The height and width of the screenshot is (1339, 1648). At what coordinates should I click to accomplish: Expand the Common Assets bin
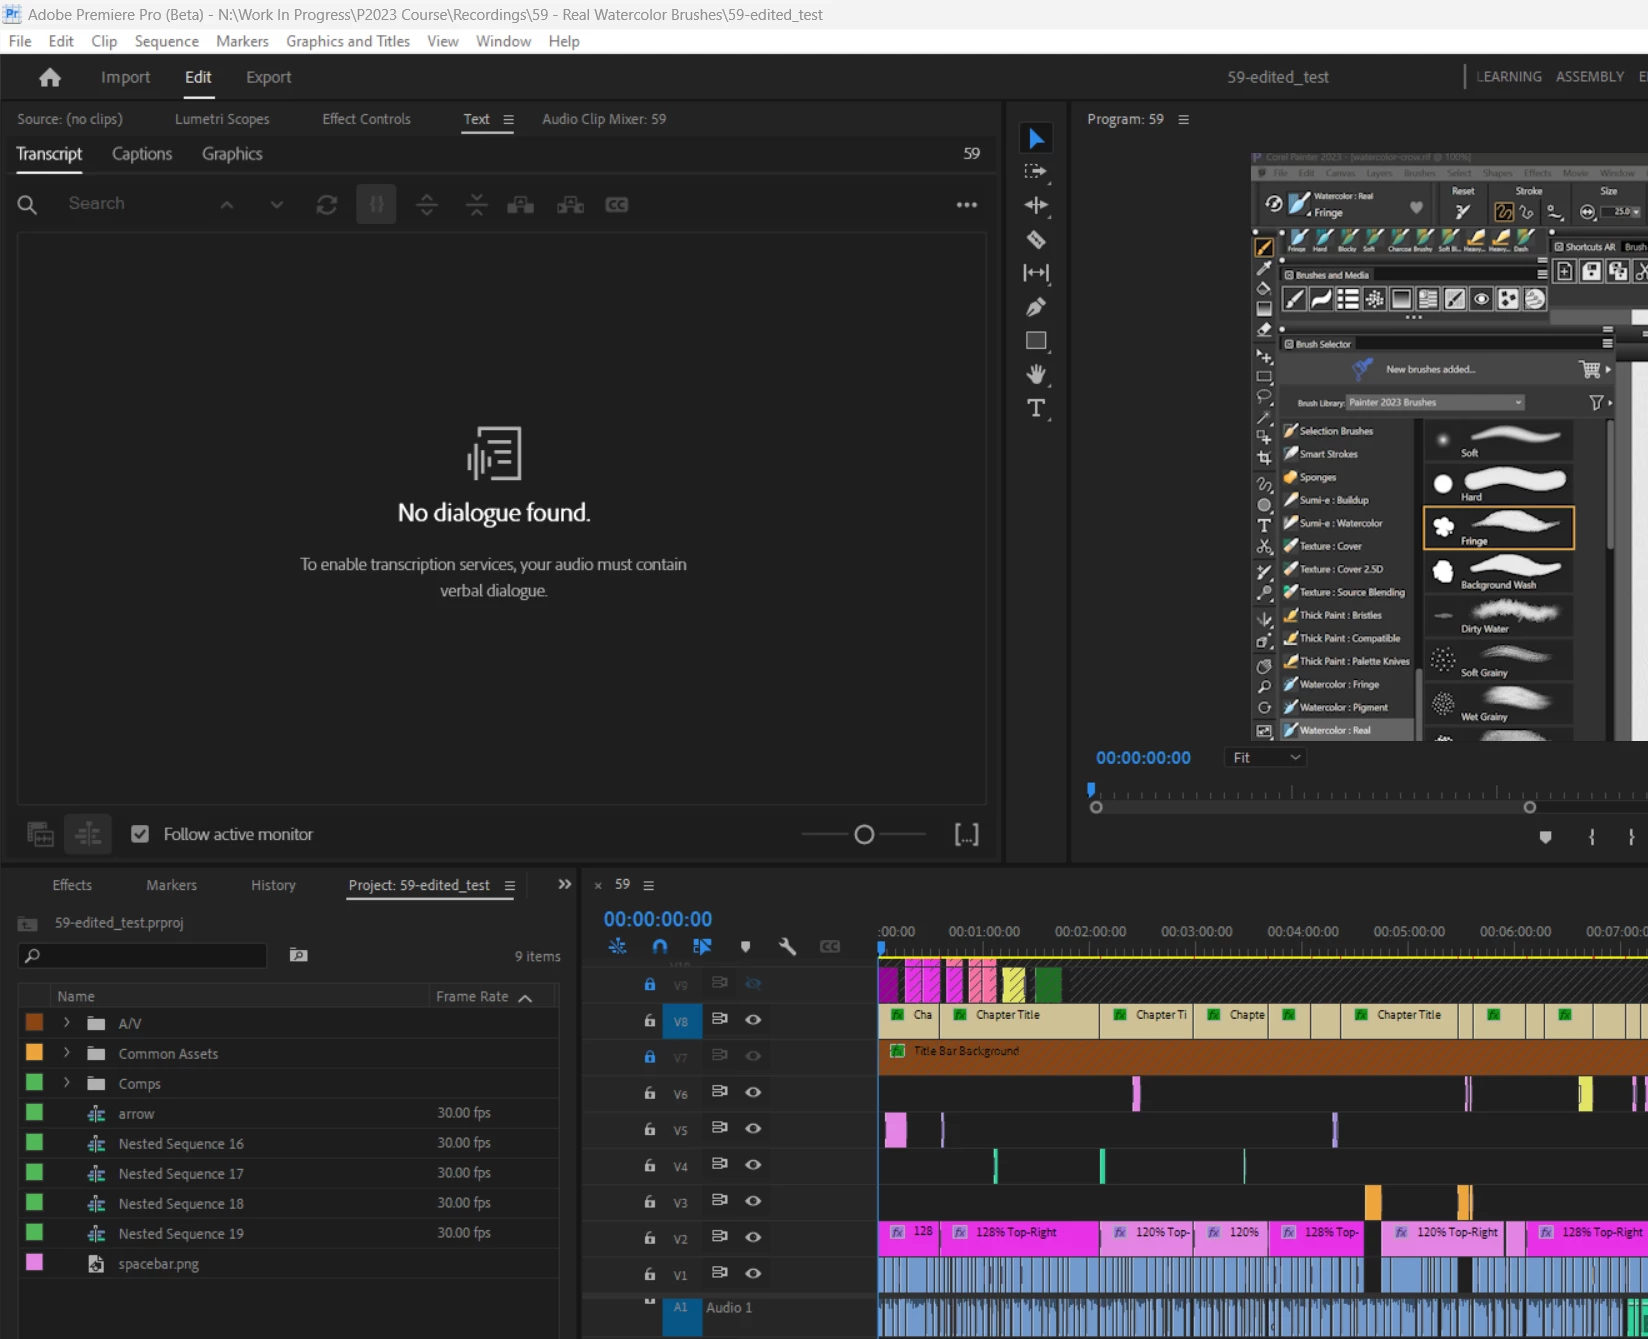(67, 1053)
